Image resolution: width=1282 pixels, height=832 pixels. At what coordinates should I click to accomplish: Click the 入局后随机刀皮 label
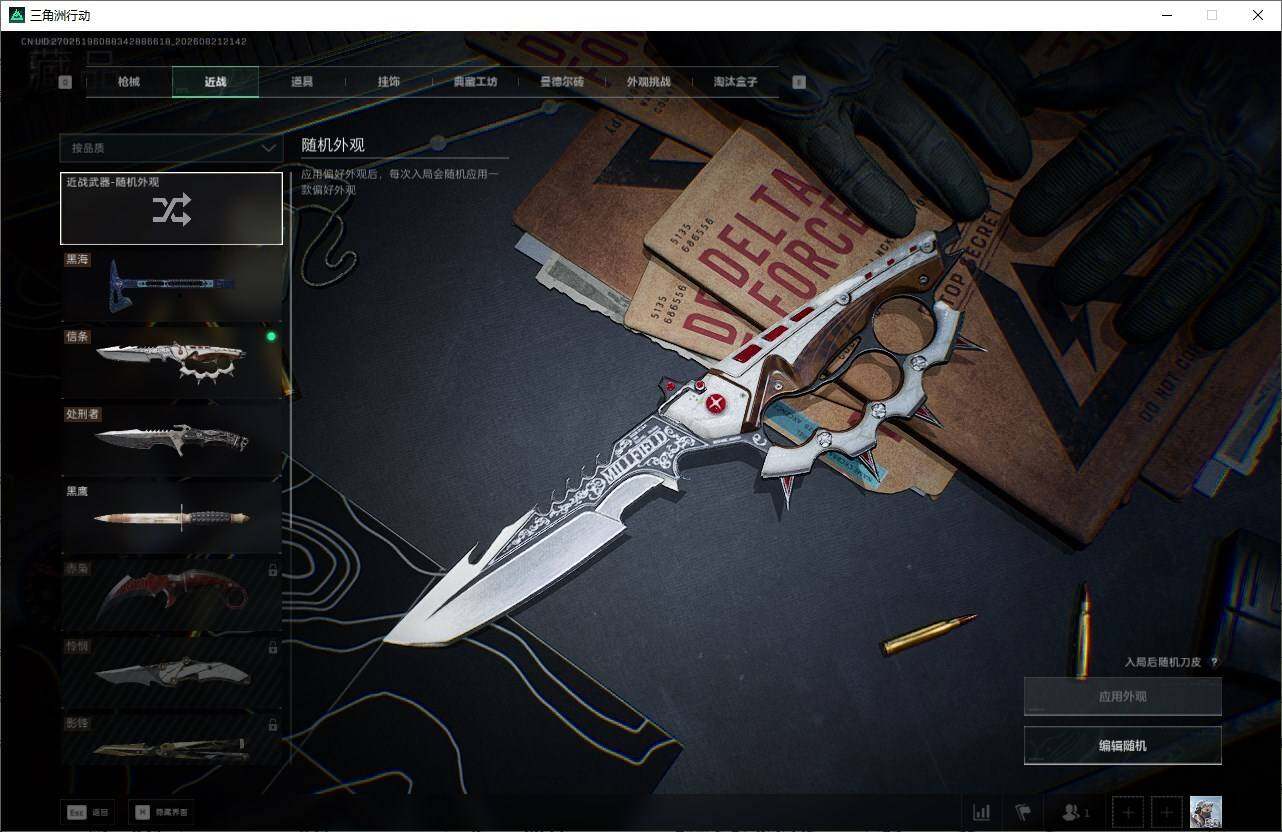click(x=1163, y=662)
